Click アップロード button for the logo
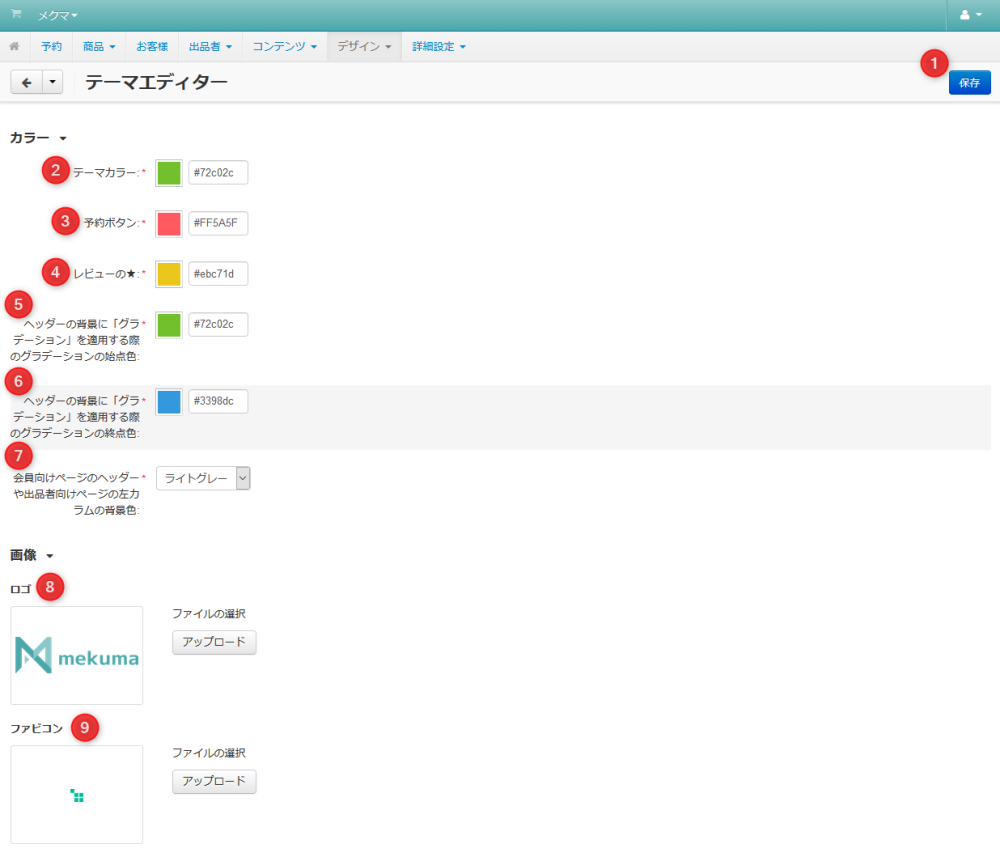This screenshot has width=1000, height=861. coord(214,642)
